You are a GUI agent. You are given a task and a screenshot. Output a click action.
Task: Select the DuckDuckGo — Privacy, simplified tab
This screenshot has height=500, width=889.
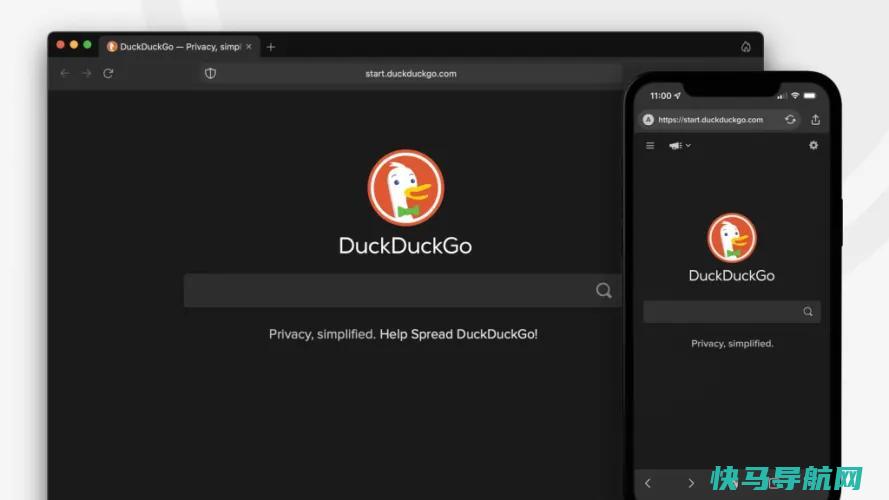(180, 46)
